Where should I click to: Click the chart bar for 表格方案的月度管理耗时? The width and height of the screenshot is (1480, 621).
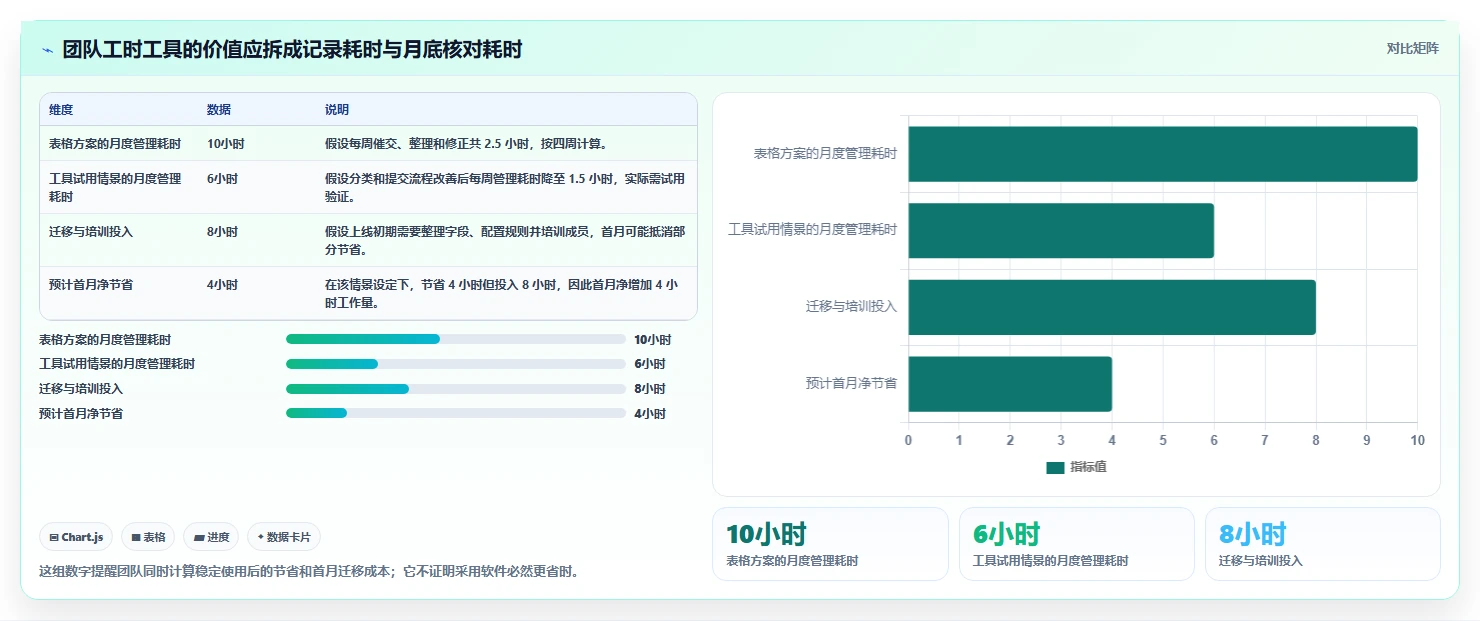1162,154
